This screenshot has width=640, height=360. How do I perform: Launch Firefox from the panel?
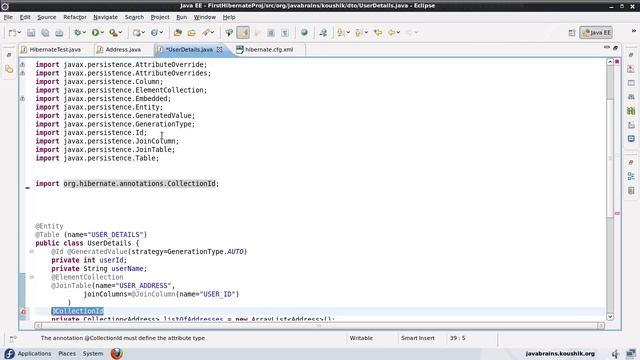pyautogui.click(x=117, y=353)
